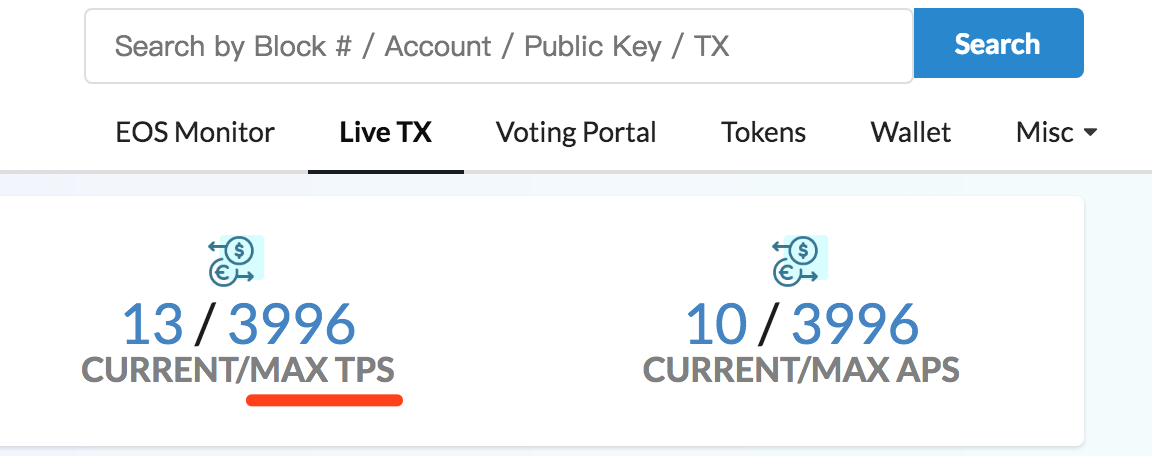Open the EOS Monitor tab
1152x456 pixels.
click(195, 133)
